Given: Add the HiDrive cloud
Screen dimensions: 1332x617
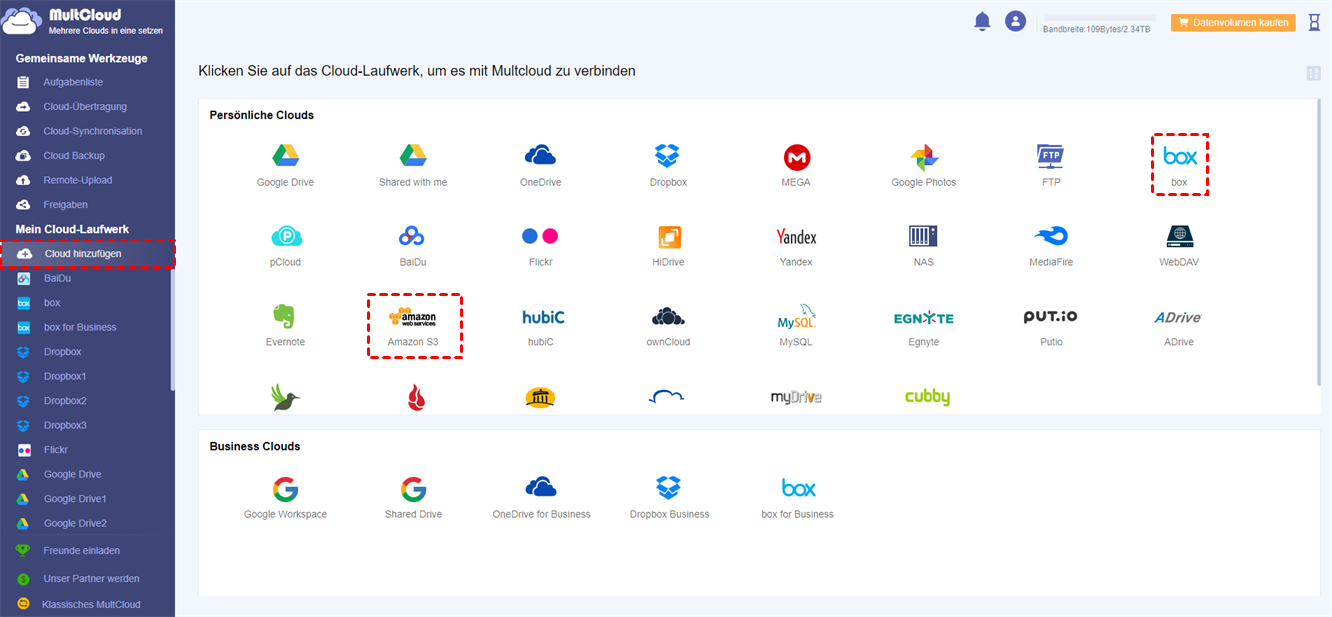Looking at the screenshot, I should 668,245.
